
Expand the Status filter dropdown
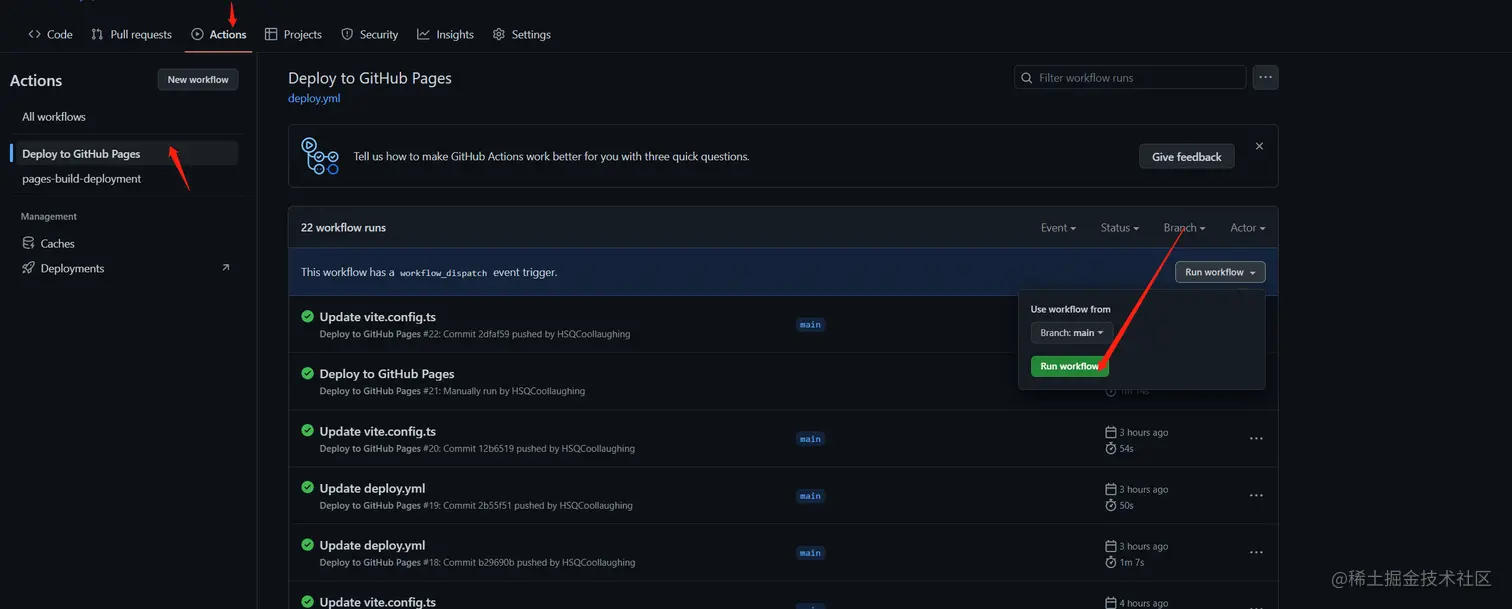pos(1119,228)
